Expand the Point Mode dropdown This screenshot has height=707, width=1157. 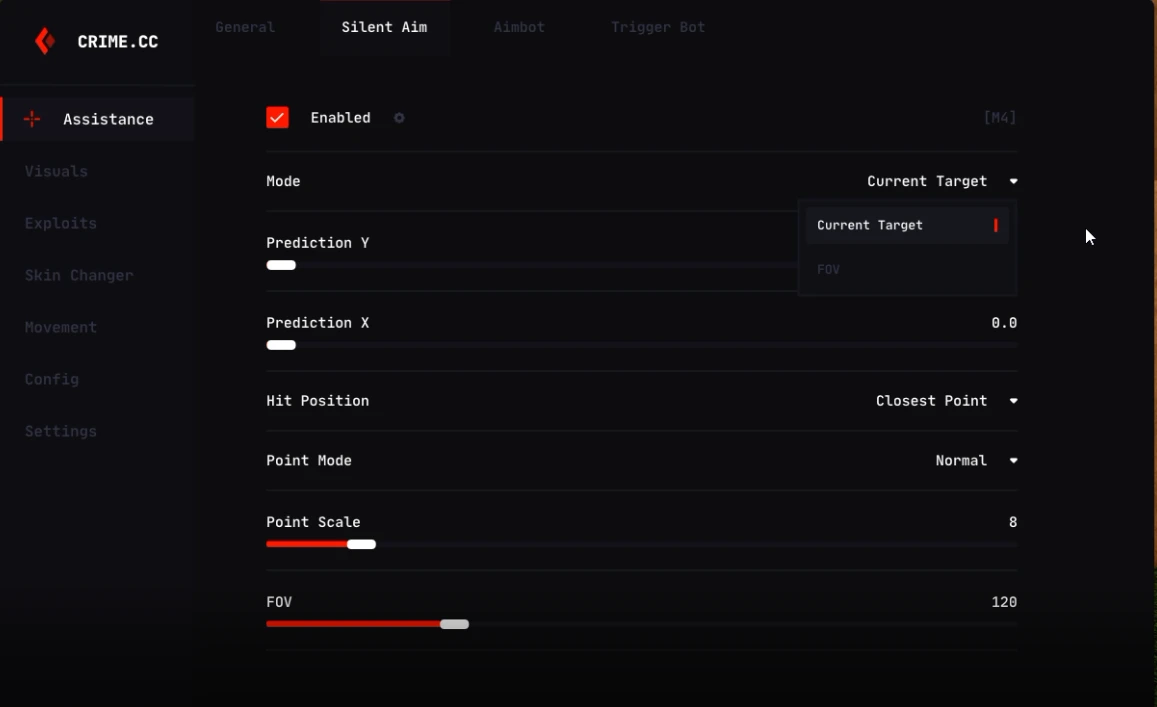[x=976, y=461]
